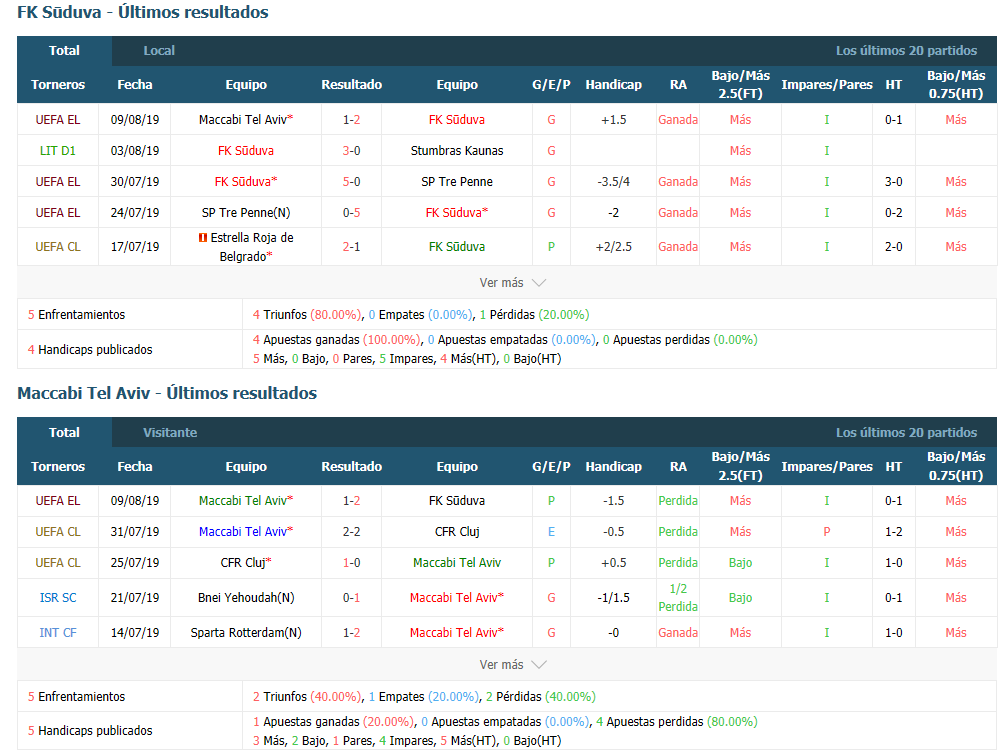Viewport: 1004px width, 752px height.
Task: Click the date 03/08/19
Action: pyautogui.click(x=134, y=151)
